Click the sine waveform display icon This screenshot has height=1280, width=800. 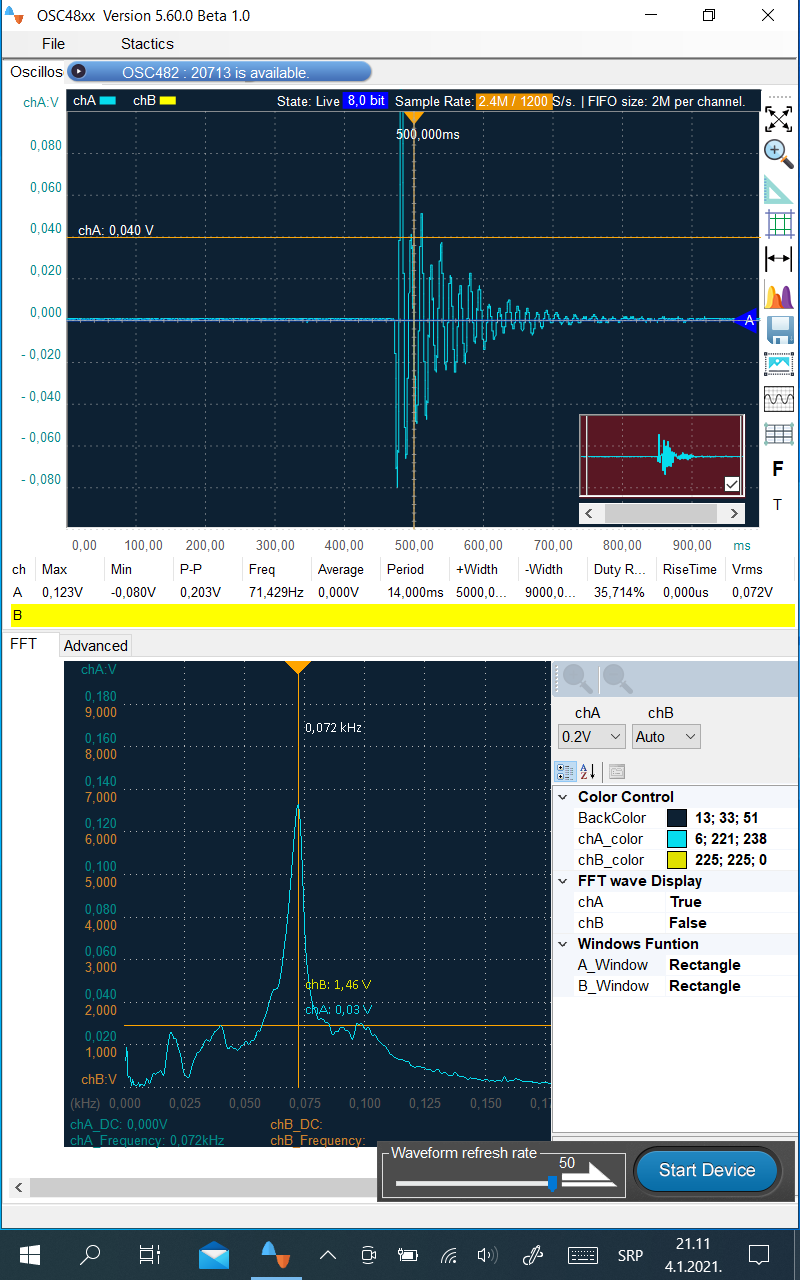pos(778,400)
